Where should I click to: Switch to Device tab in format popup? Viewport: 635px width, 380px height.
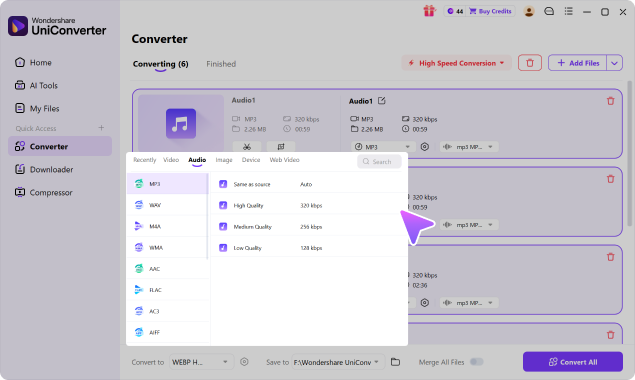[251, 160]
